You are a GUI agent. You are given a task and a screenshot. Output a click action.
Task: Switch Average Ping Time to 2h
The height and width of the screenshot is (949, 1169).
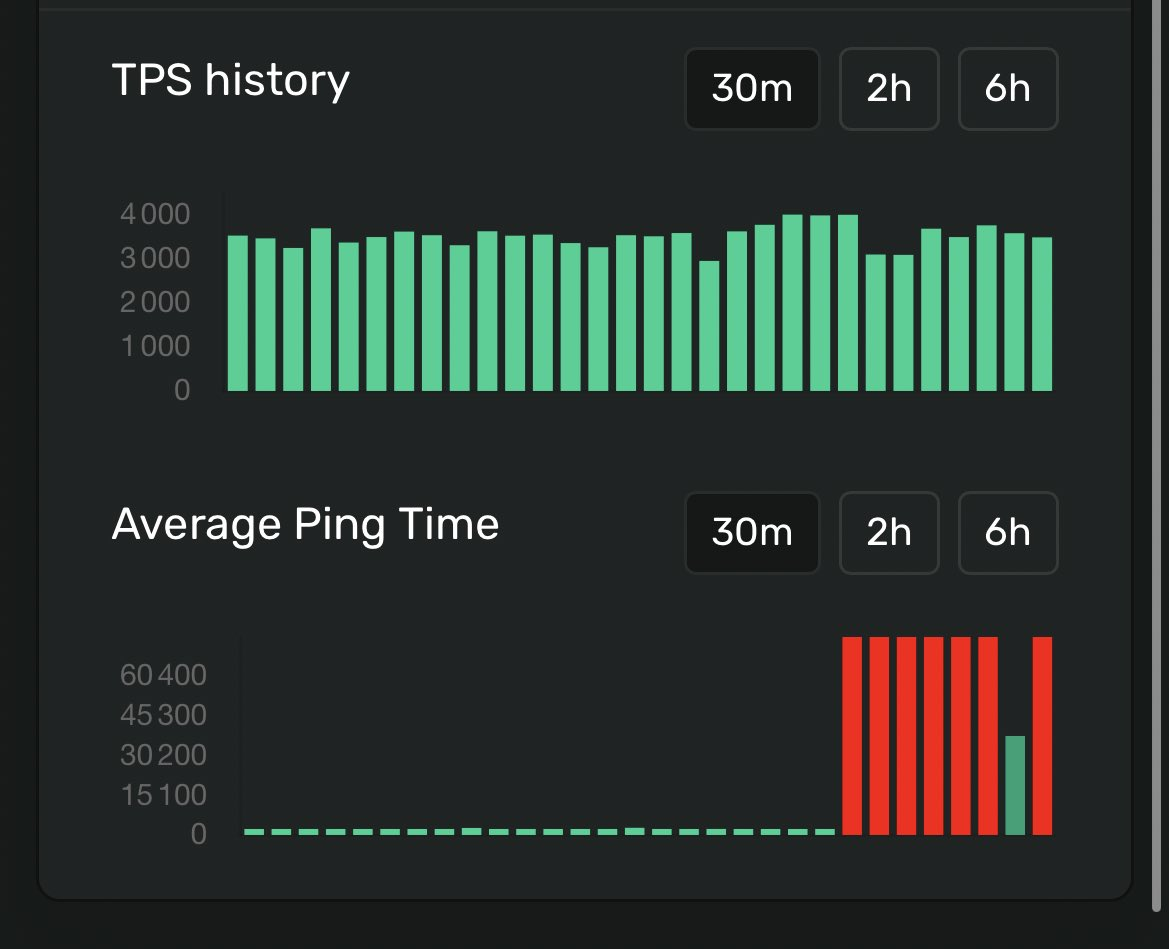click(x=888, y=532)
